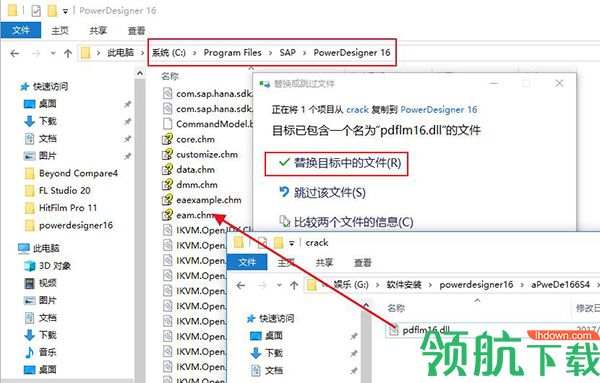Image resolution: width=600 pixels, height=383 pixels.
Task: Click pin icon next to 桌面 in main sidebar
Action: 127,104
